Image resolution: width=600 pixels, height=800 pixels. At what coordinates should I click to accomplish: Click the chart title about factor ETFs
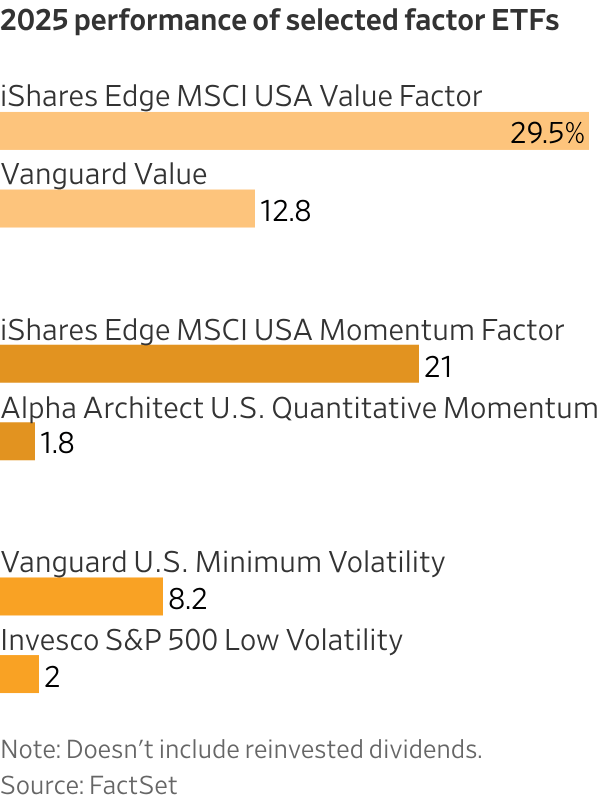[x=280, y=21]
